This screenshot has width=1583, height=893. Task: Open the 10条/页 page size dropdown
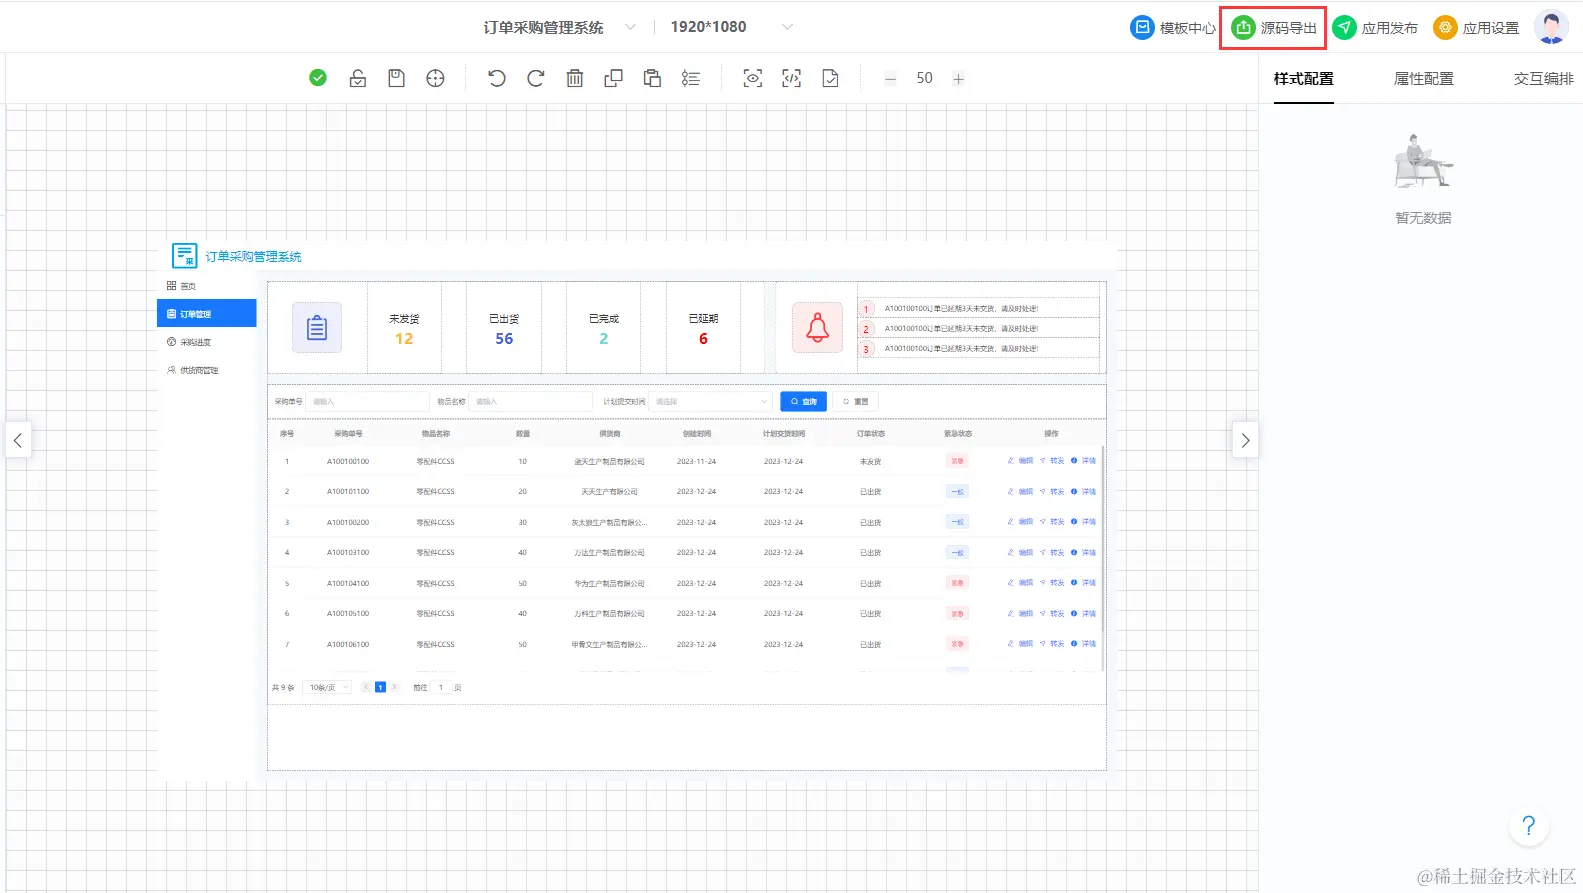click(328, 688)
